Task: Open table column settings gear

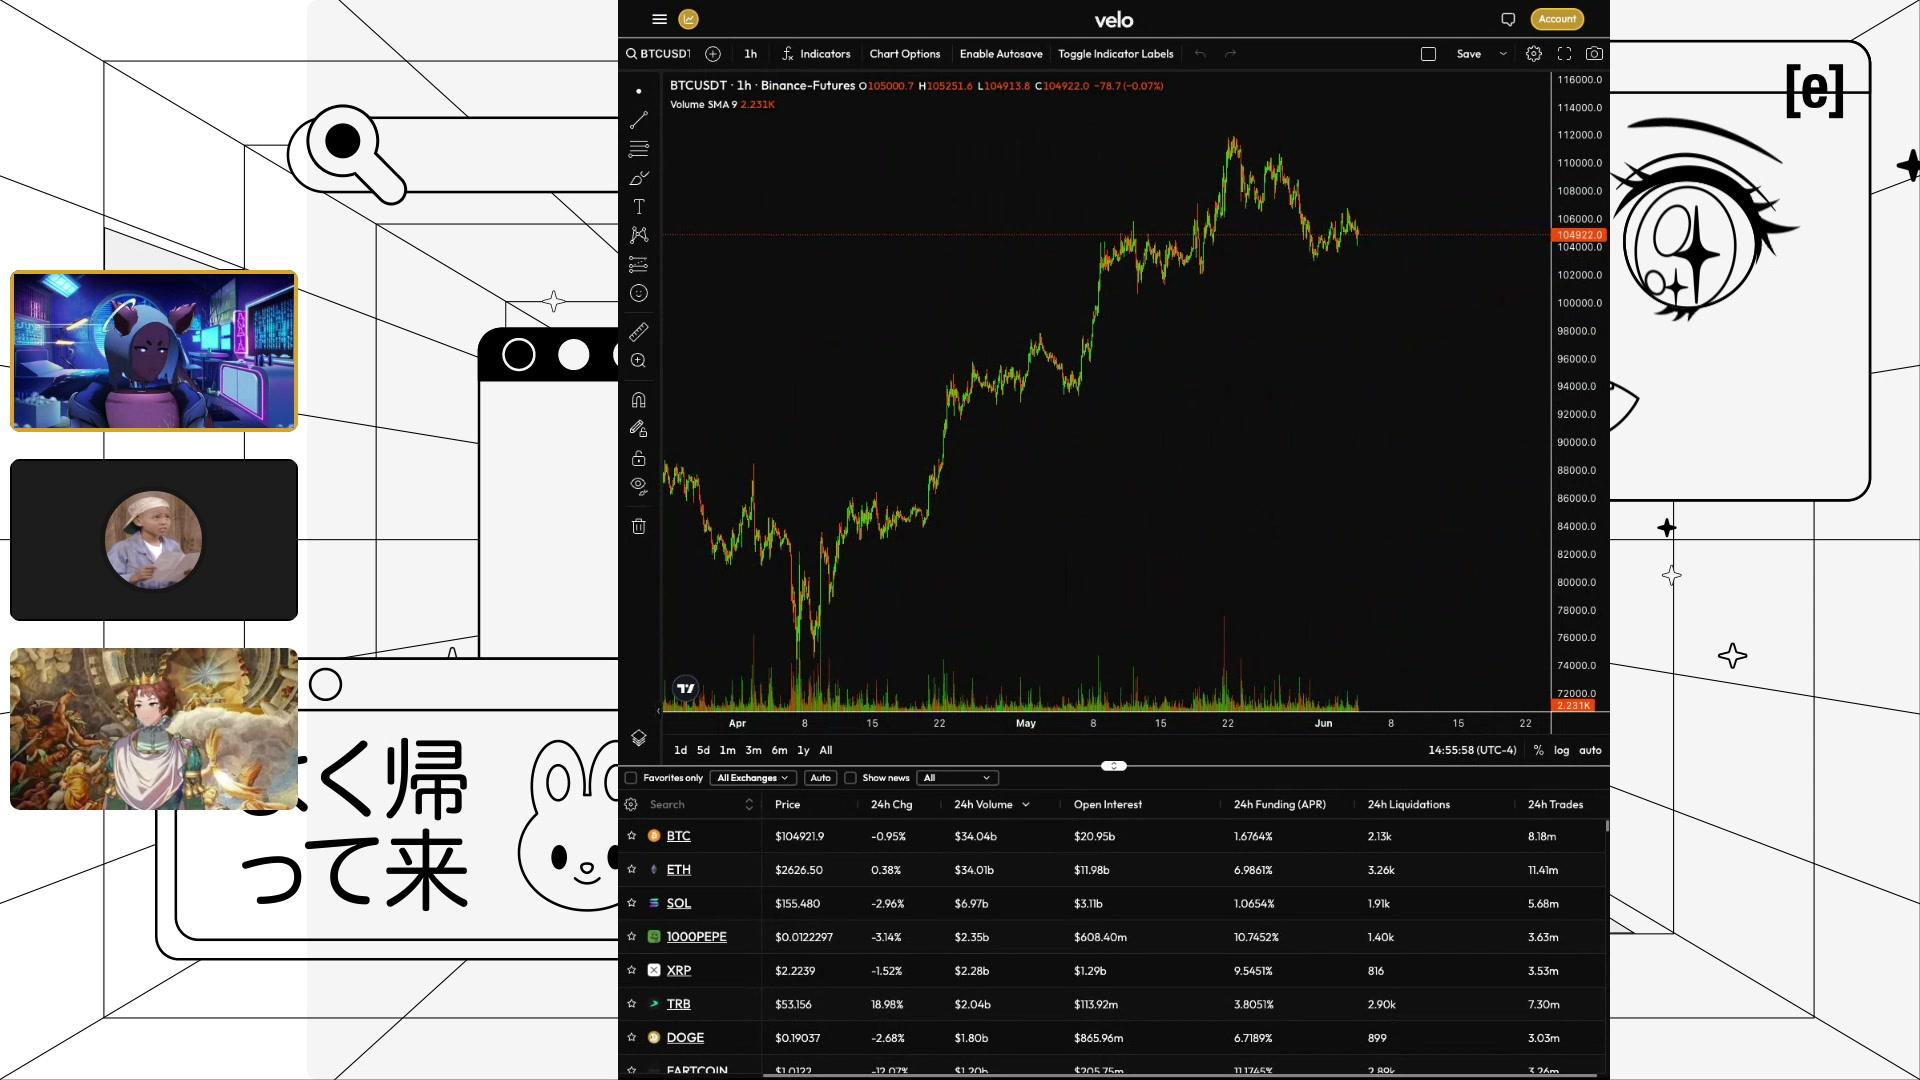Action: [631, 804]
